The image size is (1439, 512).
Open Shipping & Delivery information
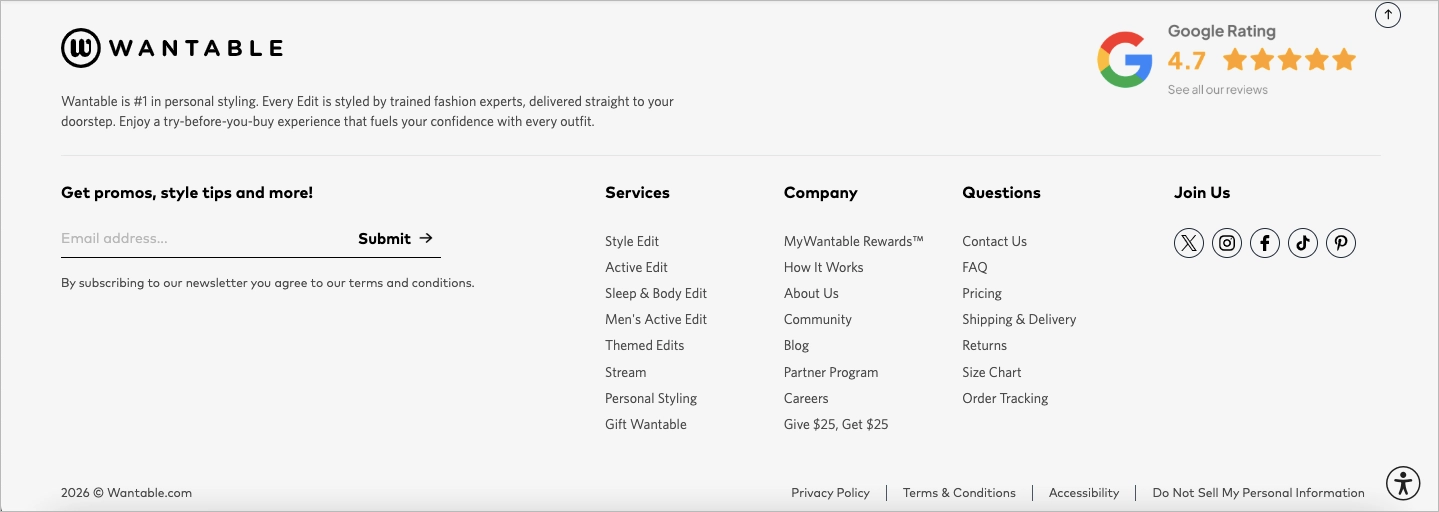tap(1019, 320)
